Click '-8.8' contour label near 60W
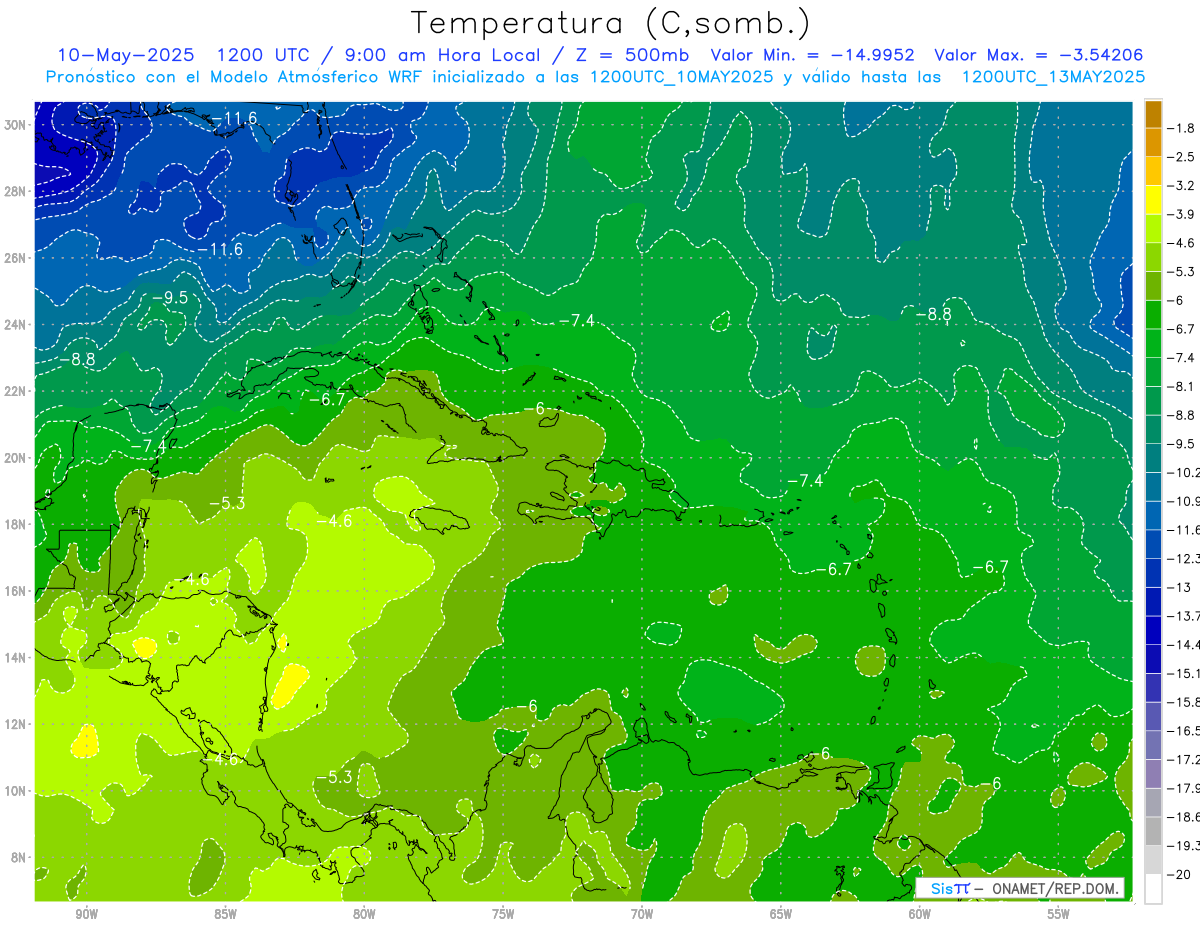 933,314
